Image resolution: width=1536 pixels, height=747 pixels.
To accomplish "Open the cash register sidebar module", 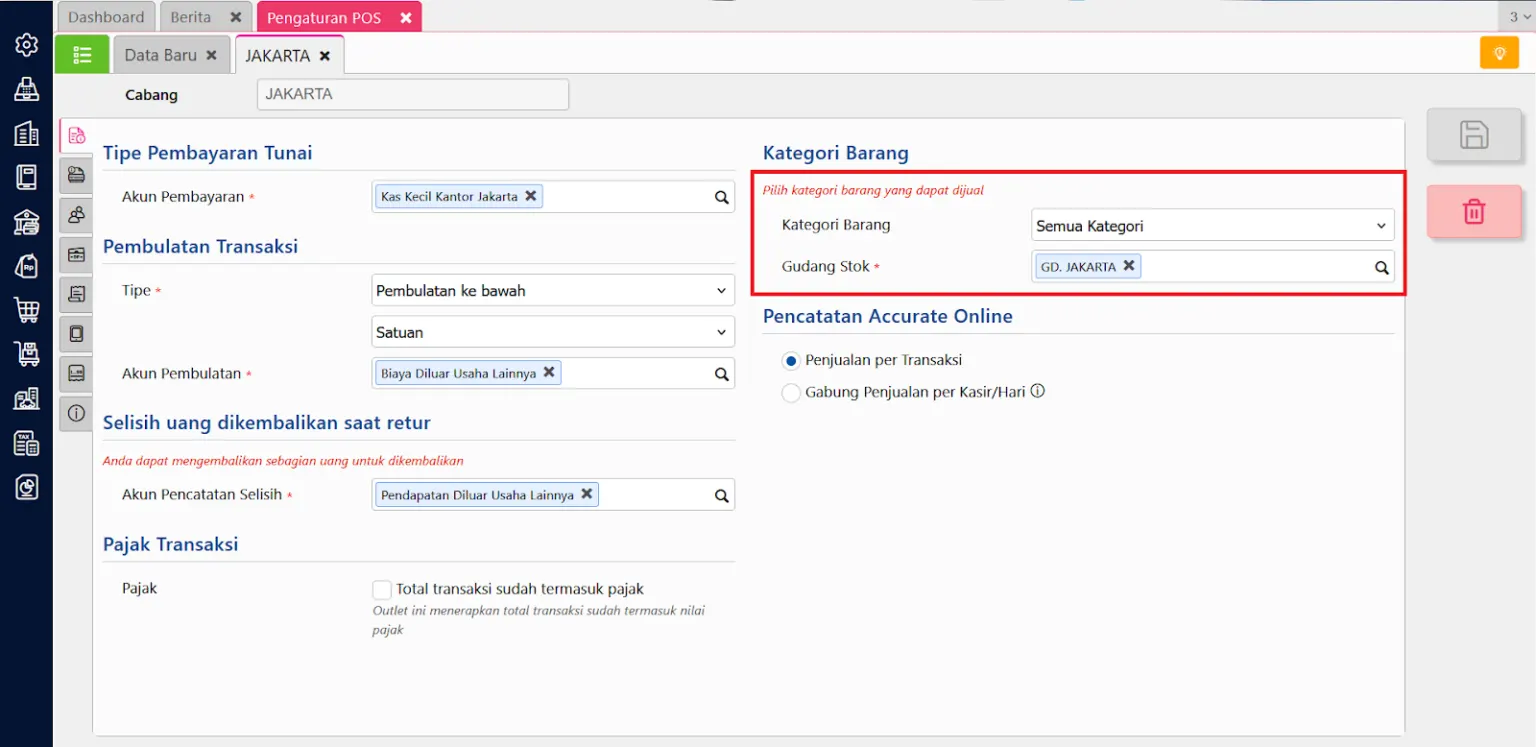I will 26,89.
